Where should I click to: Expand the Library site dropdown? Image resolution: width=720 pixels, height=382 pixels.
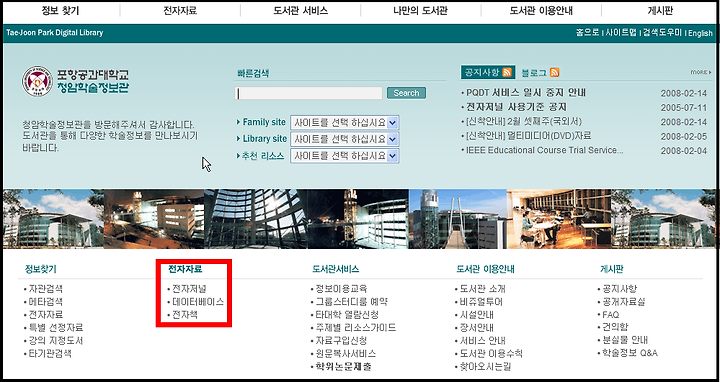pos(344,139)
